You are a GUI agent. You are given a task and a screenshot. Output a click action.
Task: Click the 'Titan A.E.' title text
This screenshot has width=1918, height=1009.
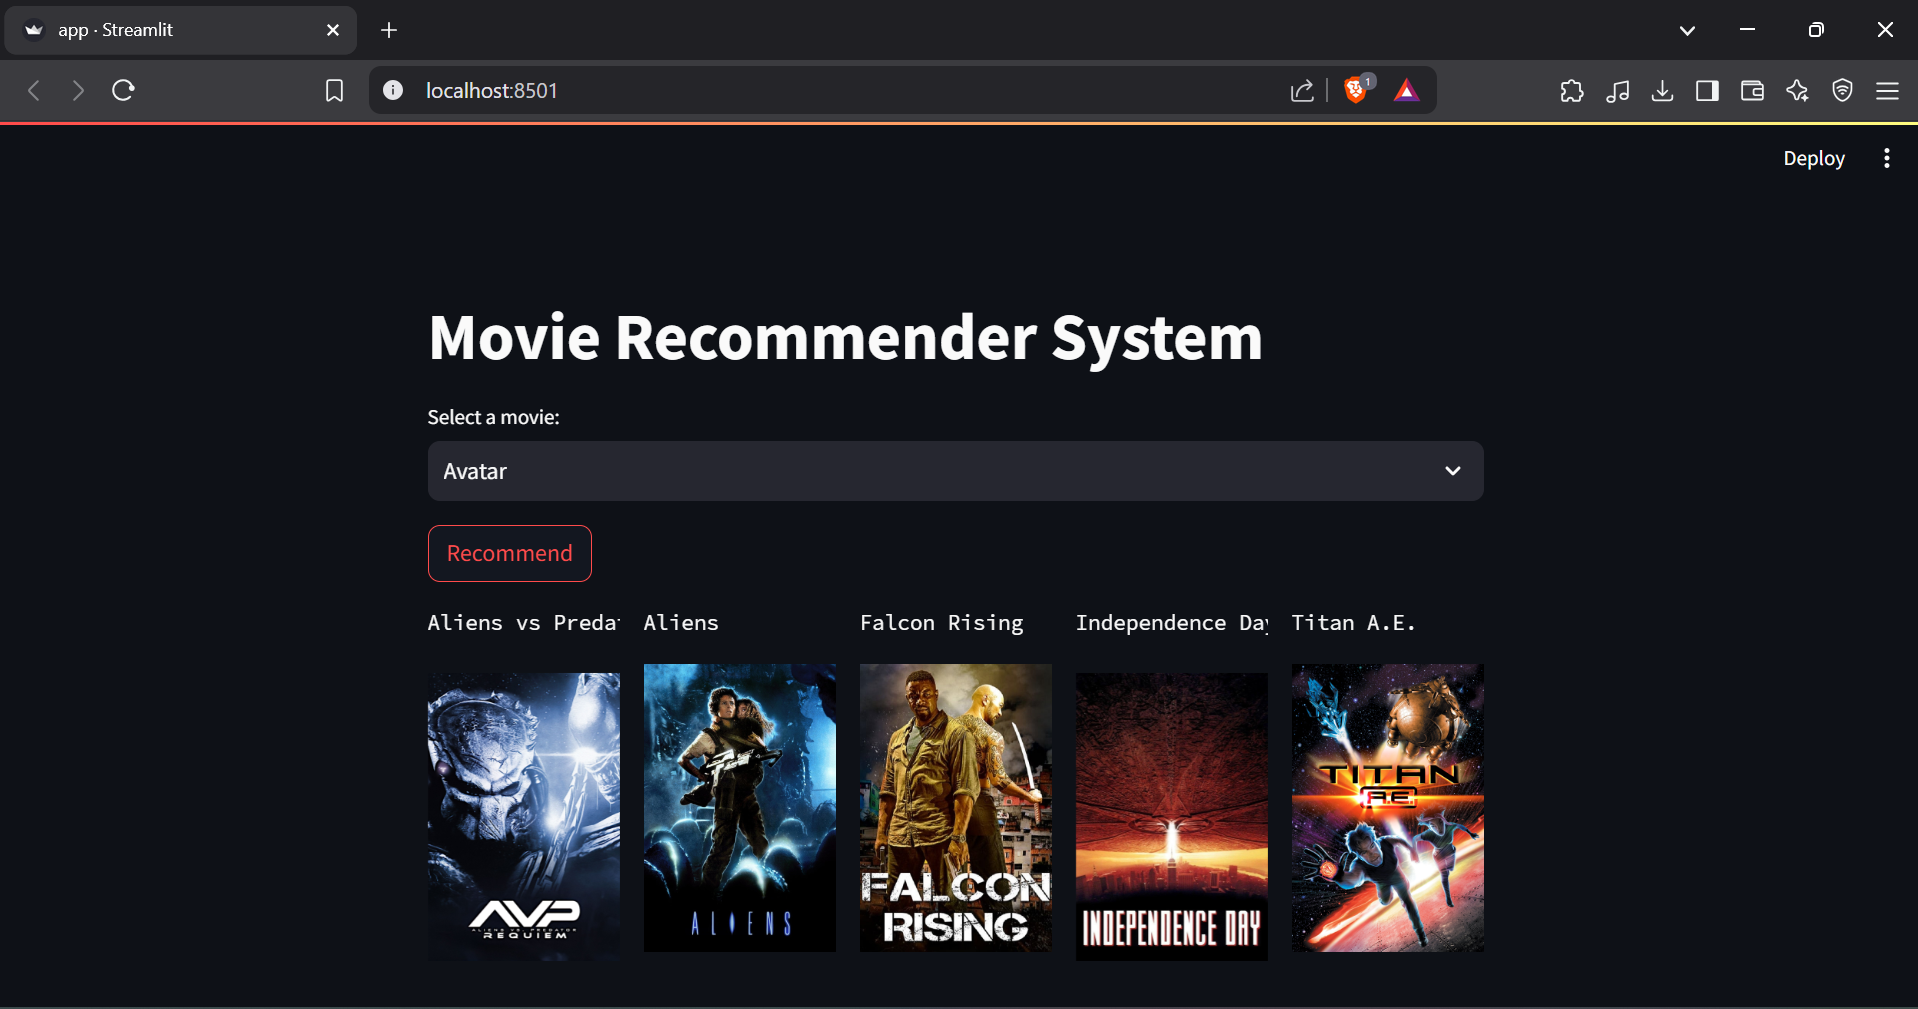point(1353,623)
